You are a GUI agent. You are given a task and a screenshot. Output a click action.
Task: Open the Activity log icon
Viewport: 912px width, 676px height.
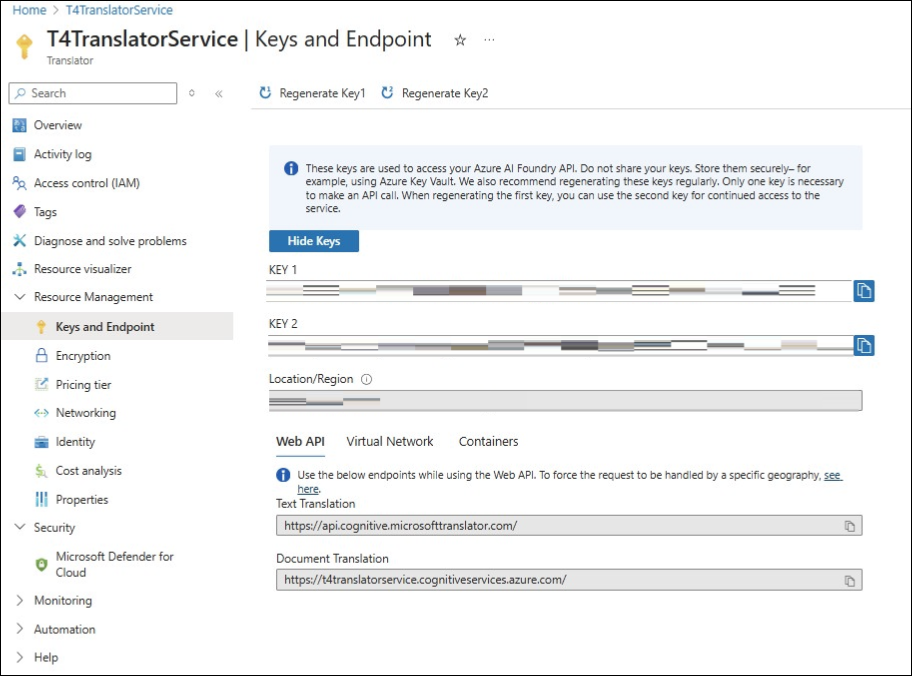[19, 154]
